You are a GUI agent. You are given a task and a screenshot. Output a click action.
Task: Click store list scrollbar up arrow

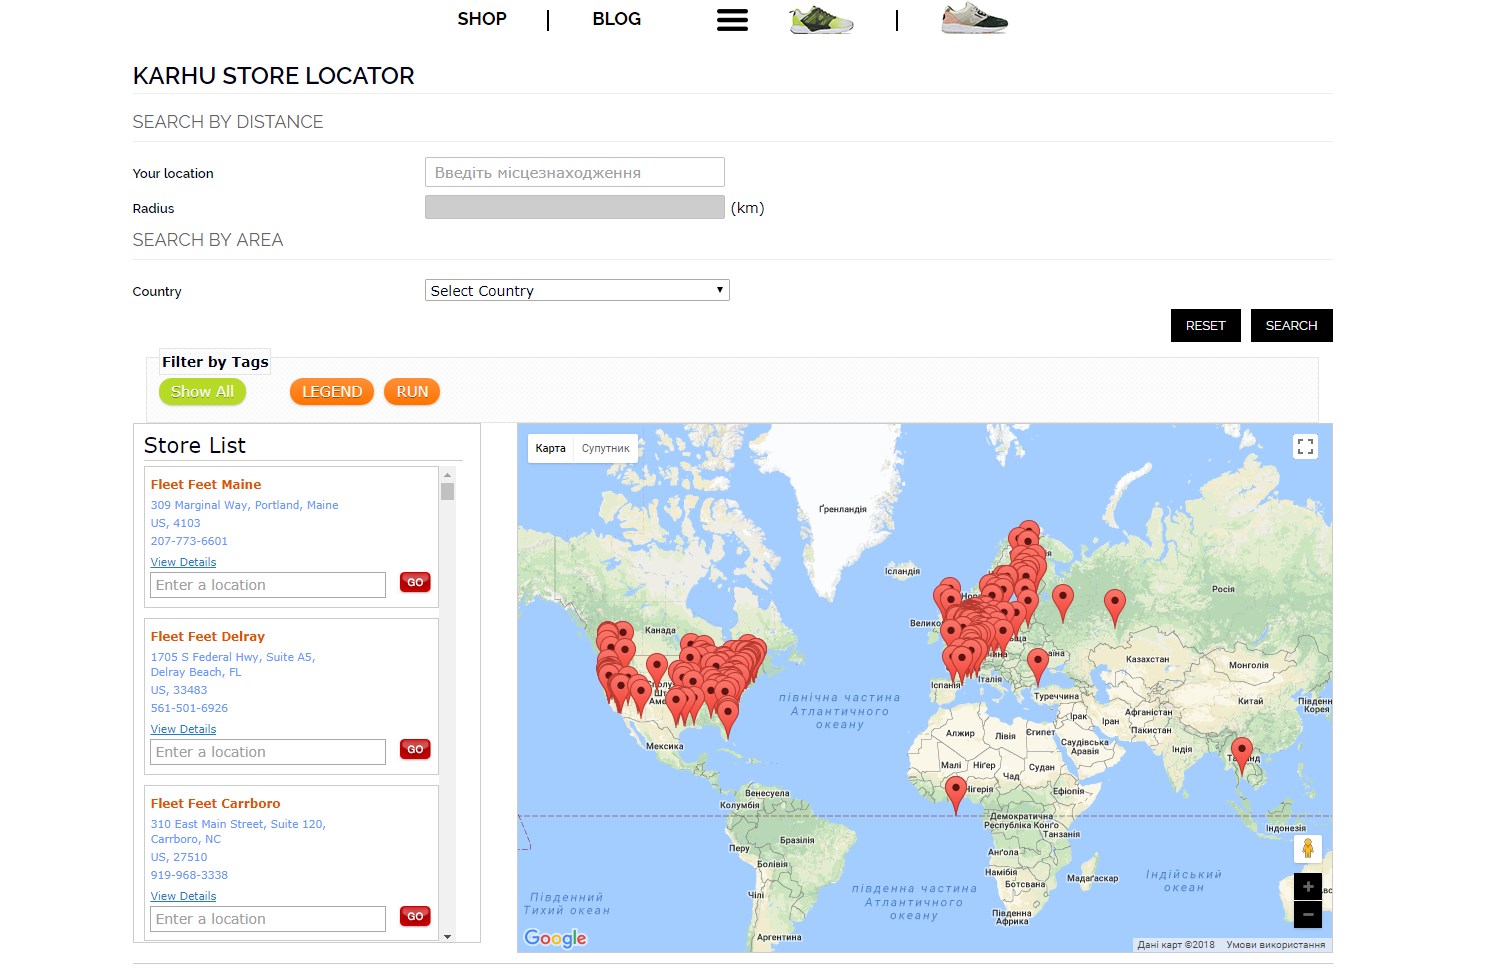coord(447,474)
